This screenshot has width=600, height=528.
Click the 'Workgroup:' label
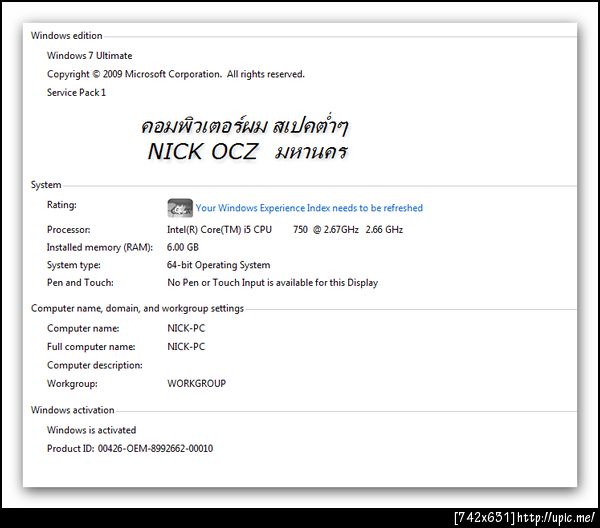72,383
